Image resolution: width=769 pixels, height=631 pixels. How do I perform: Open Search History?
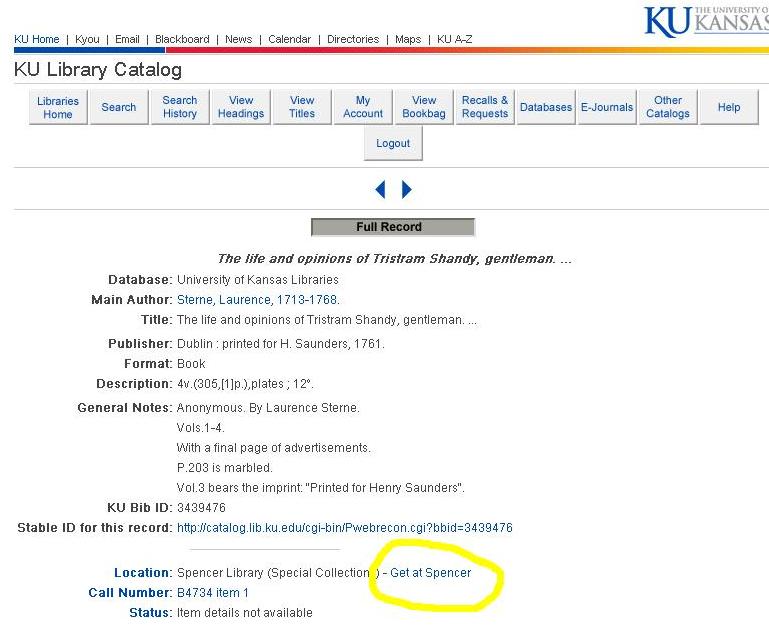tap(180, 107)
